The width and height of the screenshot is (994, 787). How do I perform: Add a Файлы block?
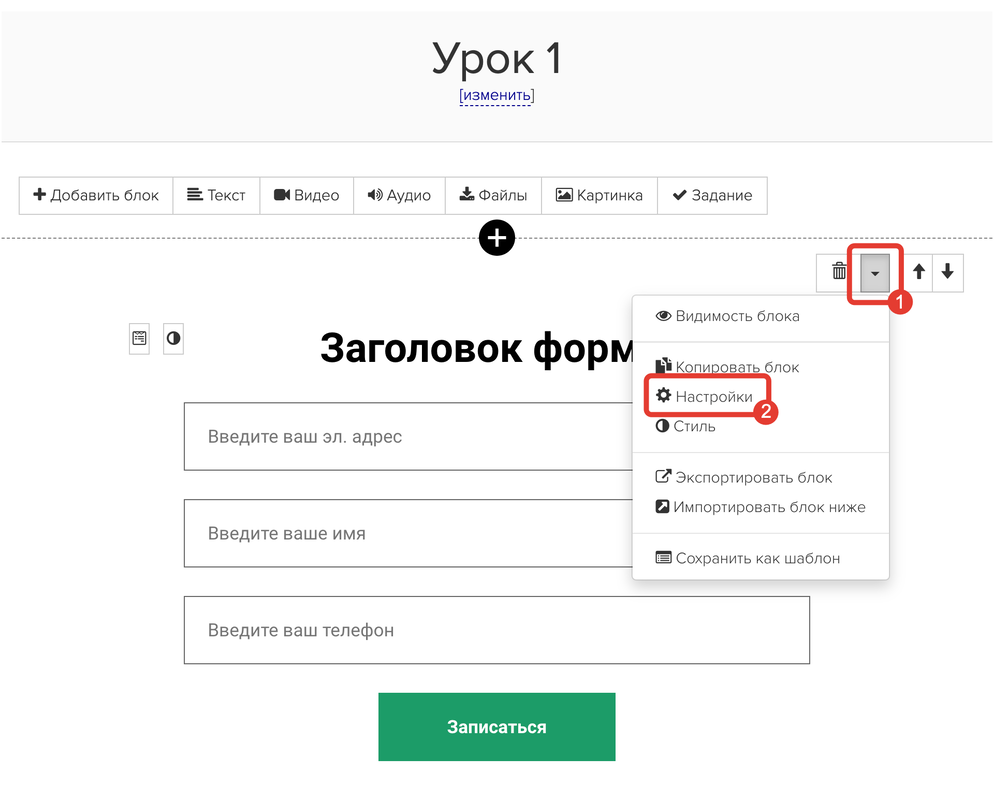click(493, 195)
